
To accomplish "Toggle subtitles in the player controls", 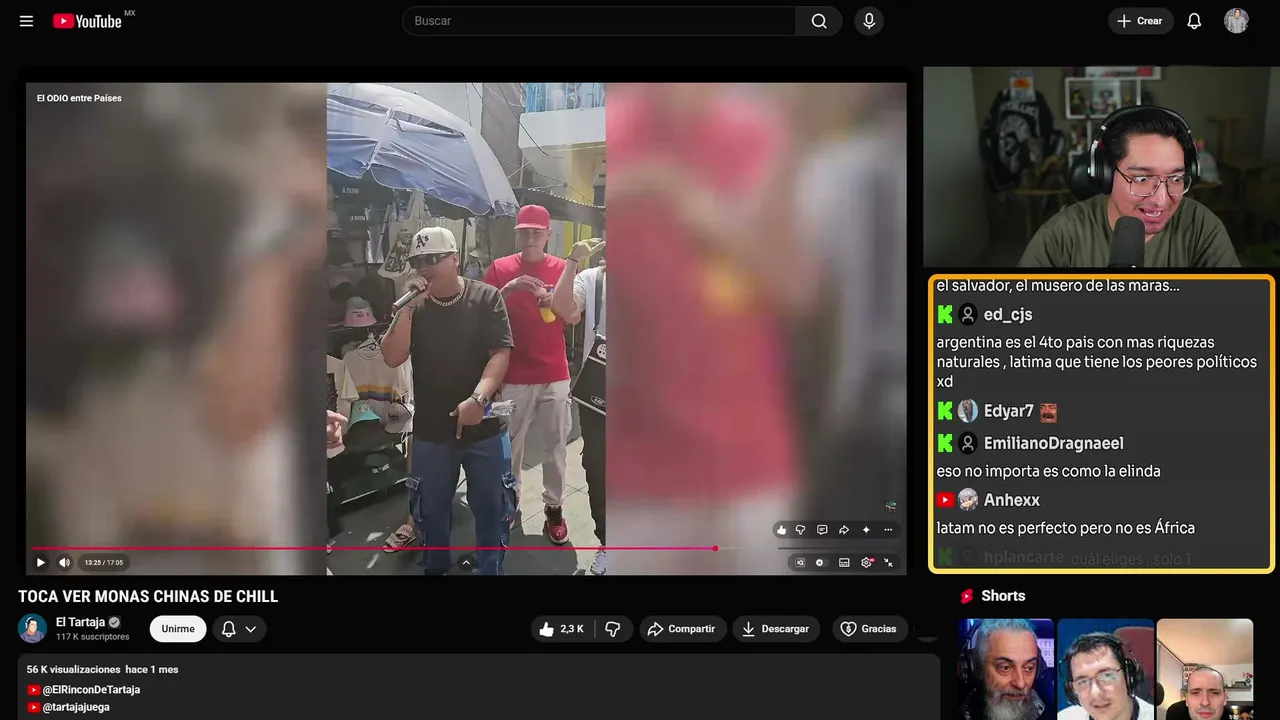I will point(844,563).
